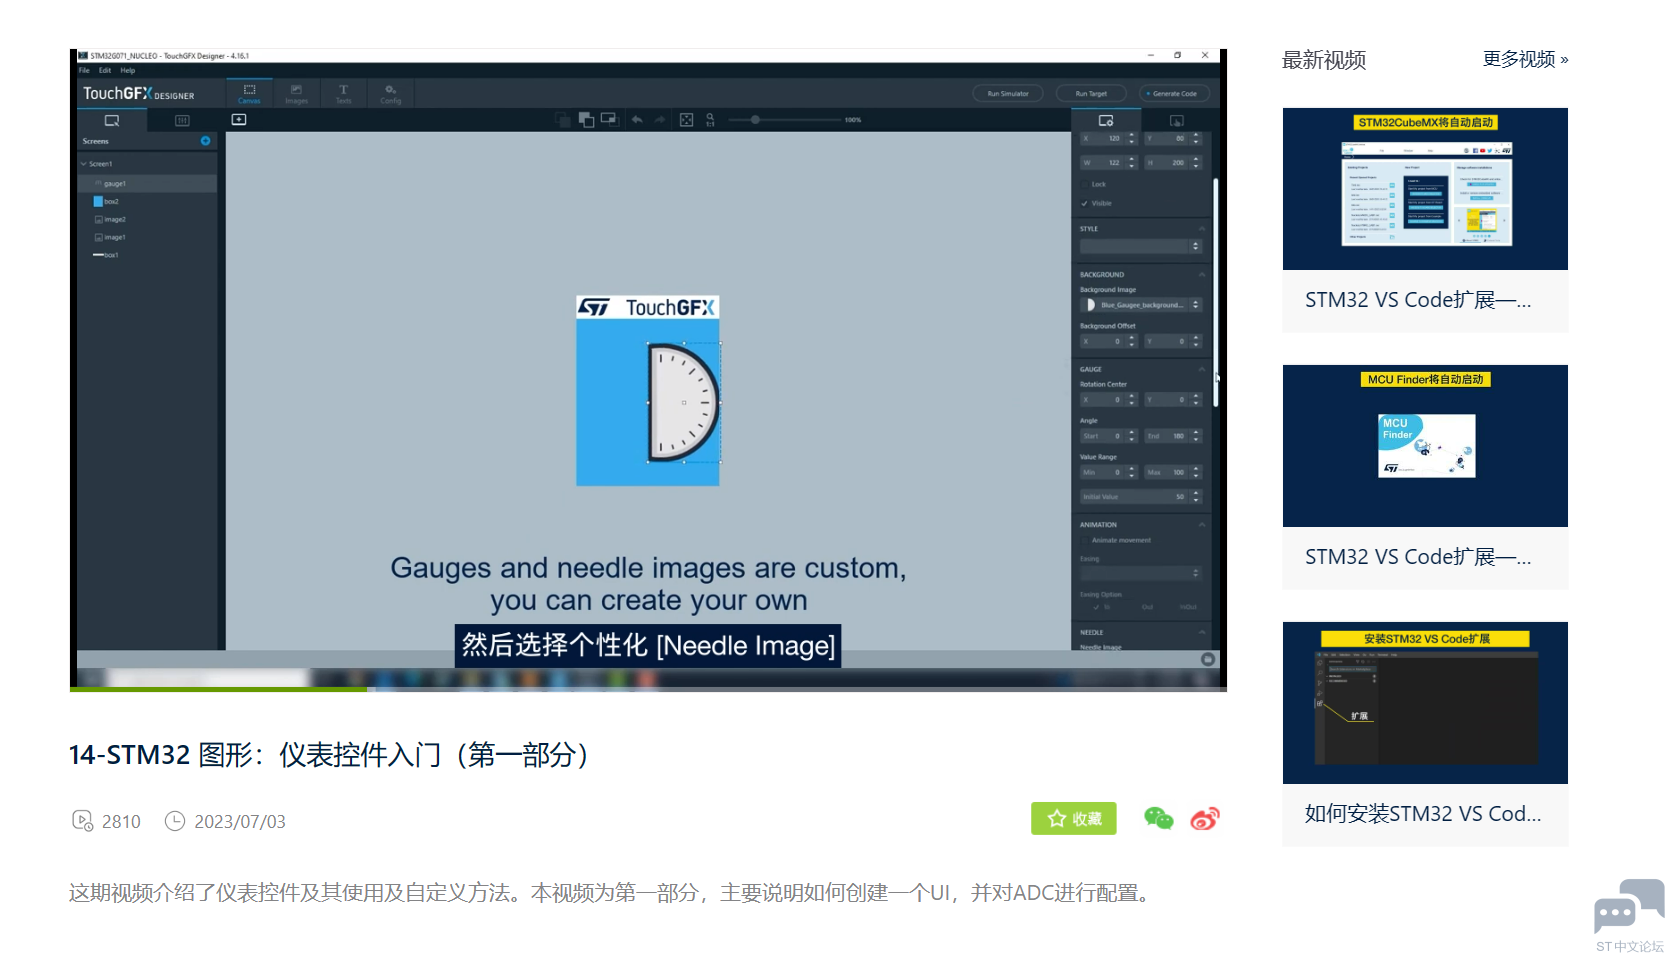This screenshot has height=962, width=1673.
Task: Collapse the STYLE section
Action: coord(1202,229)
